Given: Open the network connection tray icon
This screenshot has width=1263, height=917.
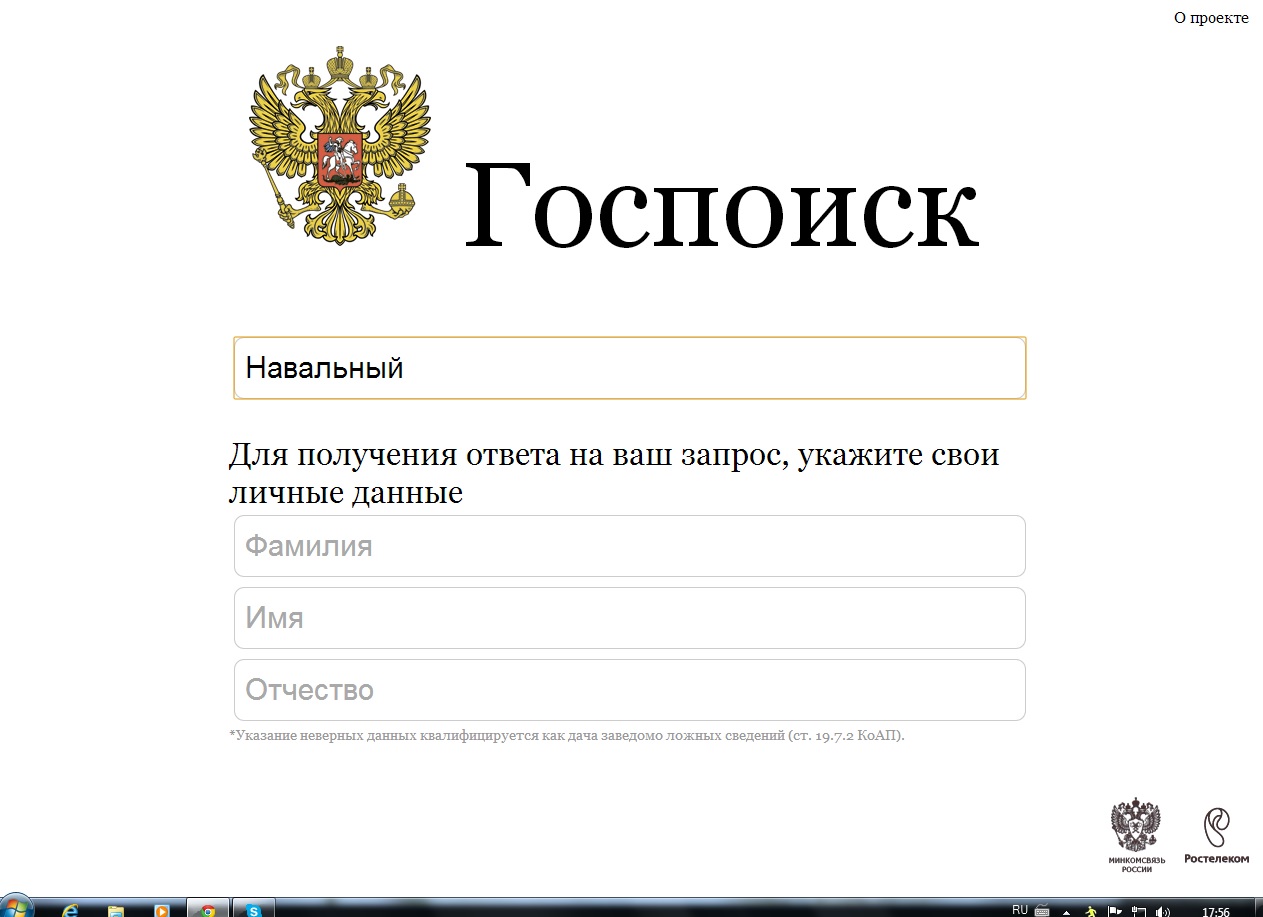Looking at the screenshot, I should coord(1139,911).
